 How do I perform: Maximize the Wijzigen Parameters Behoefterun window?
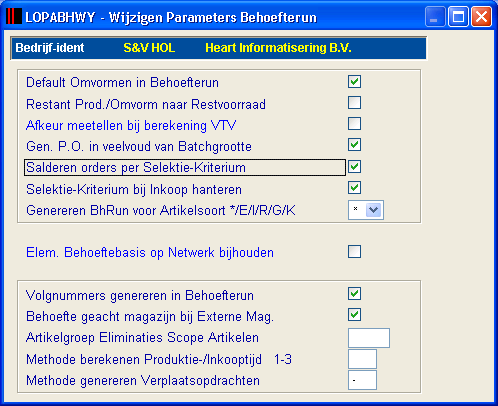[x=458, y=16]
